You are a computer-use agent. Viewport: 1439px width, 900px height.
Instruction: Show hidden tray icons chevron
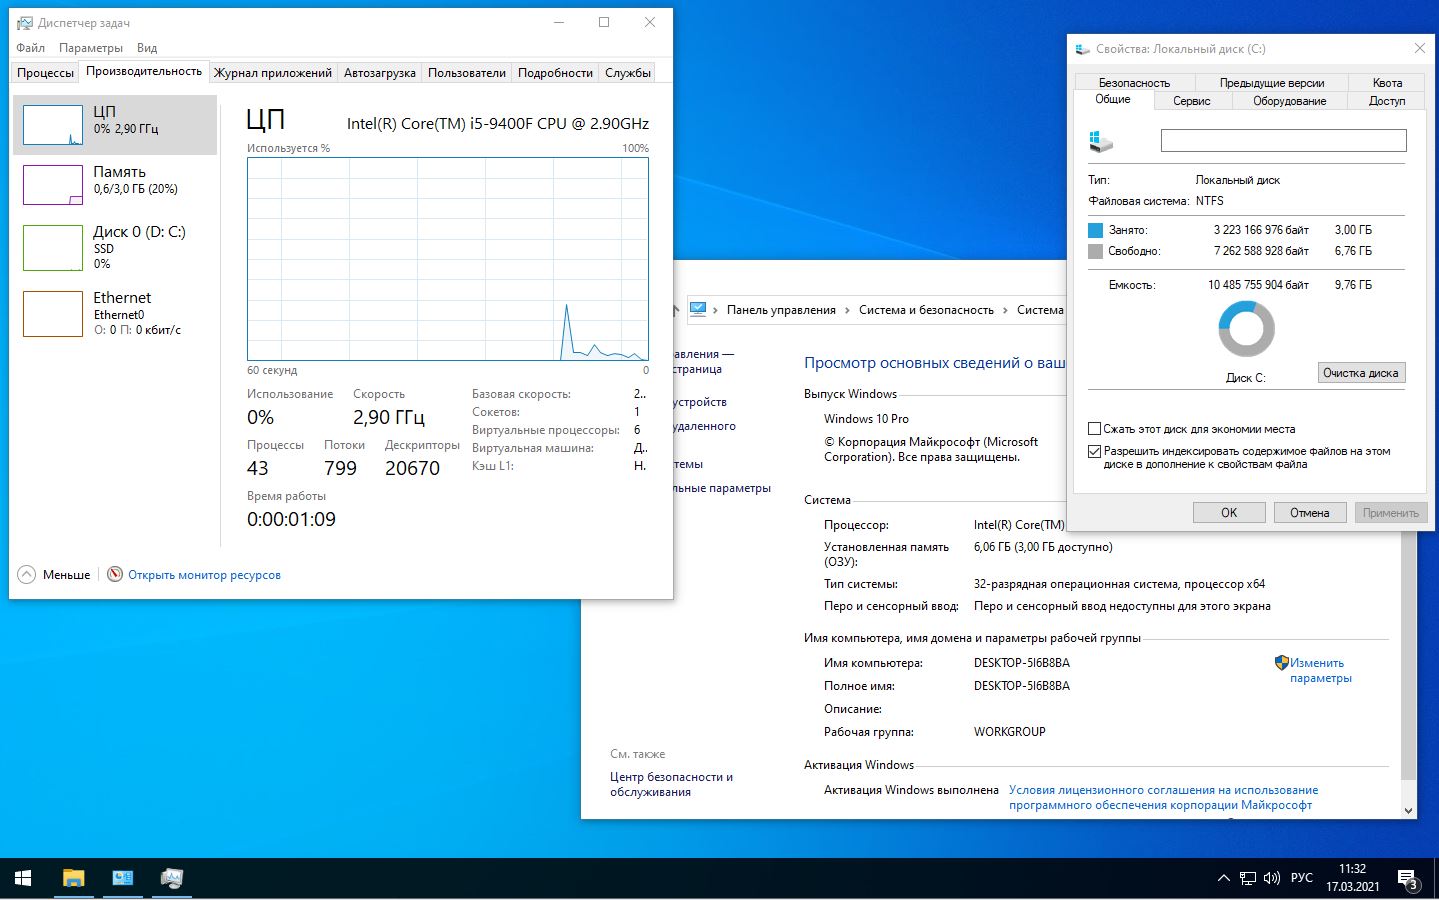point(1223,878)
